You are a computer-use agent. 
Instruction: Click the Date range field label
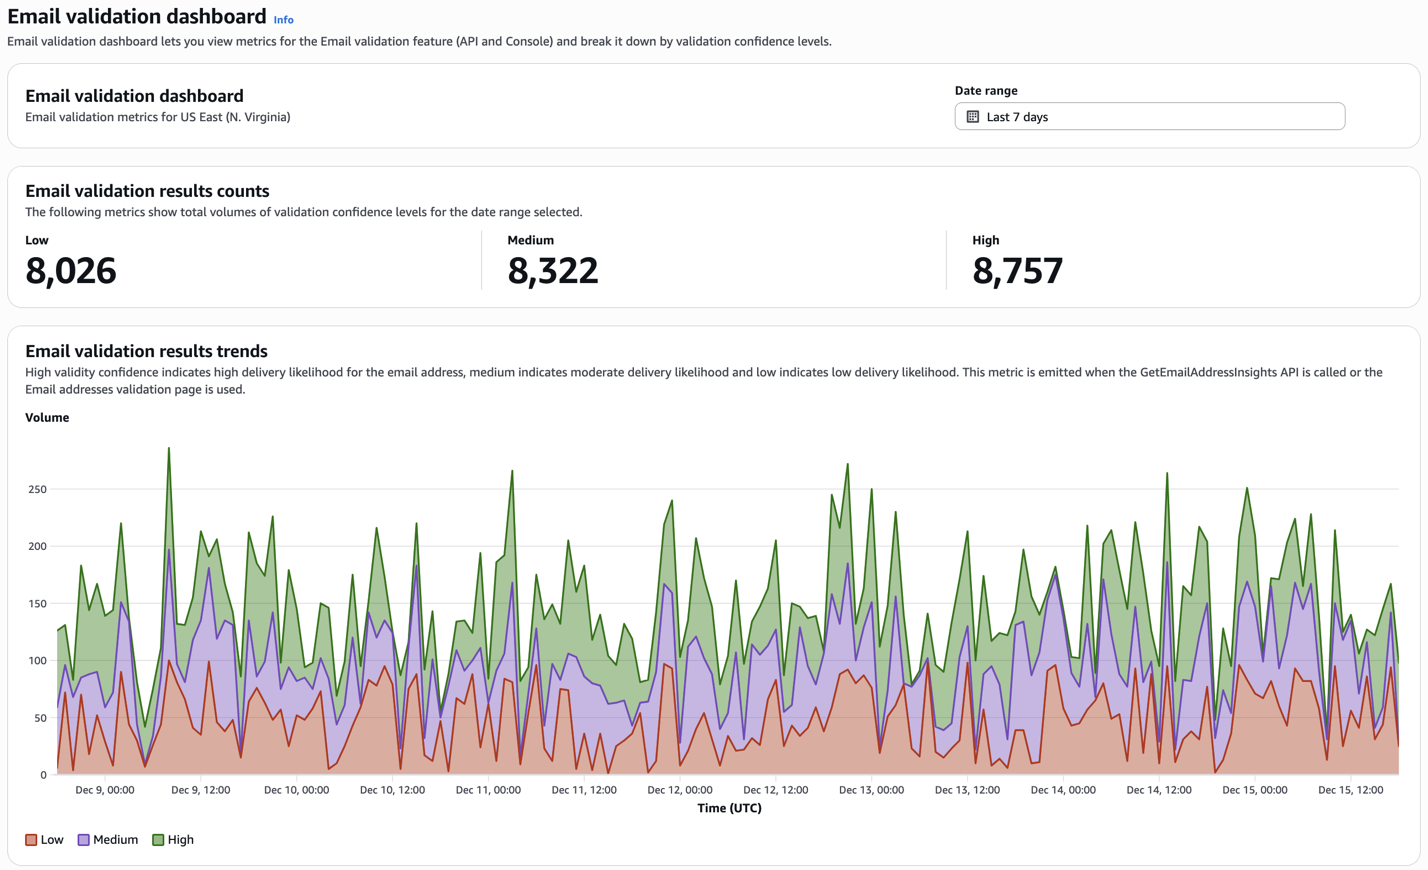pyautogui.click(x=986, y=91)
